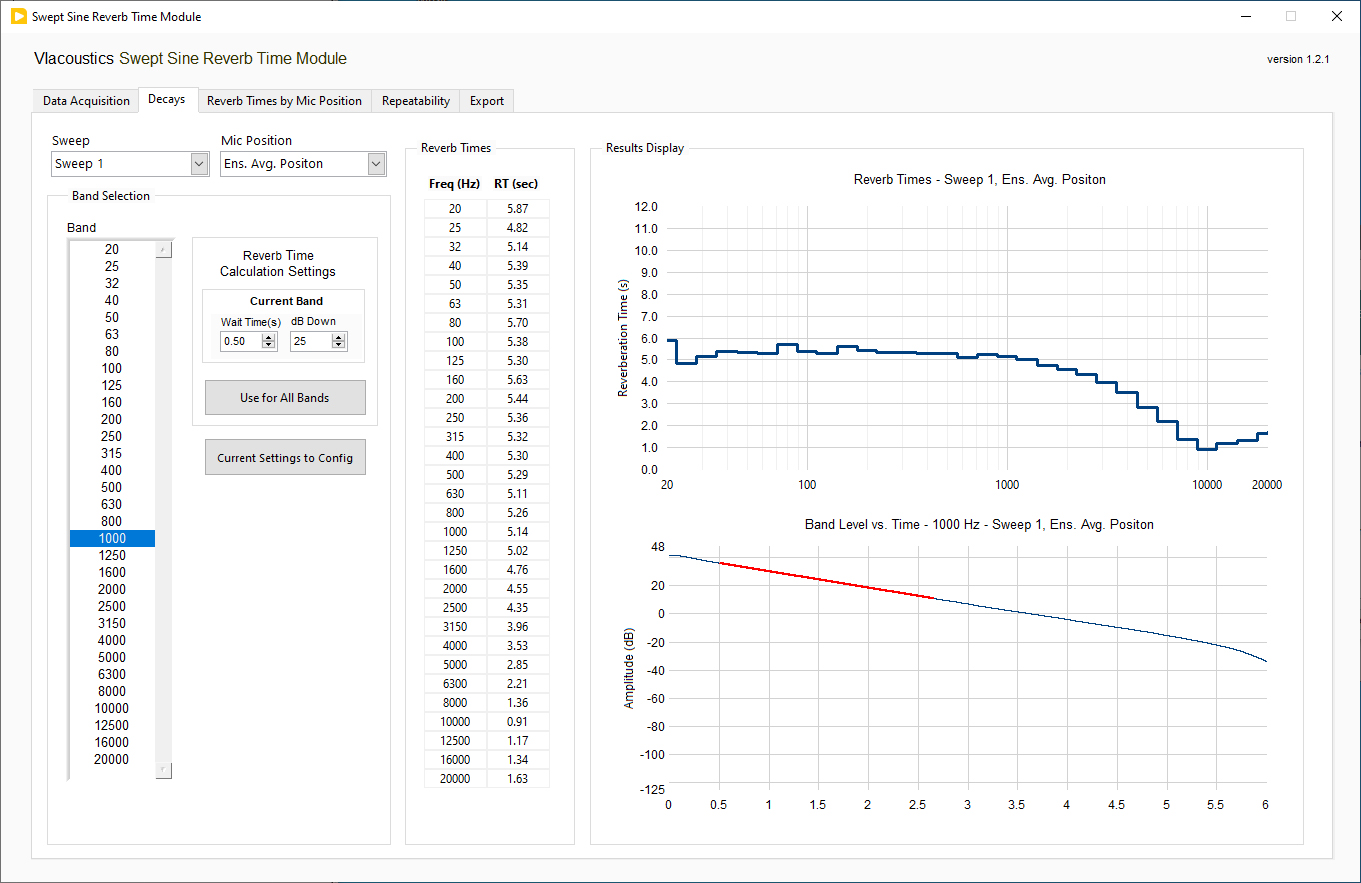1361x883 pixels.
Task: View the Reverb Times by Mic Position tab
Action: 284,100
